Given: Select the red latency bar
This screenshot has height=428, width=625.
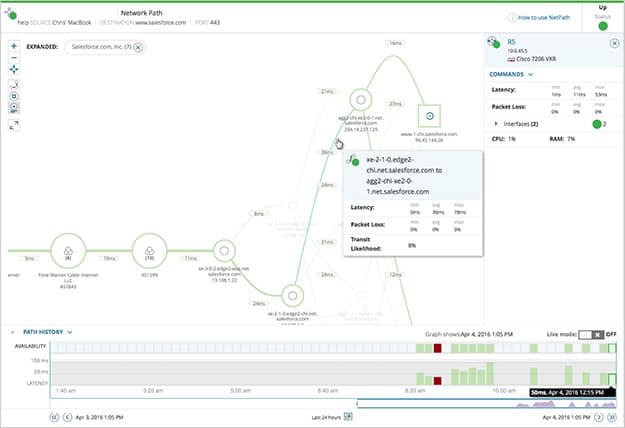Looking at the screenshot, I should tap(437, 381).
